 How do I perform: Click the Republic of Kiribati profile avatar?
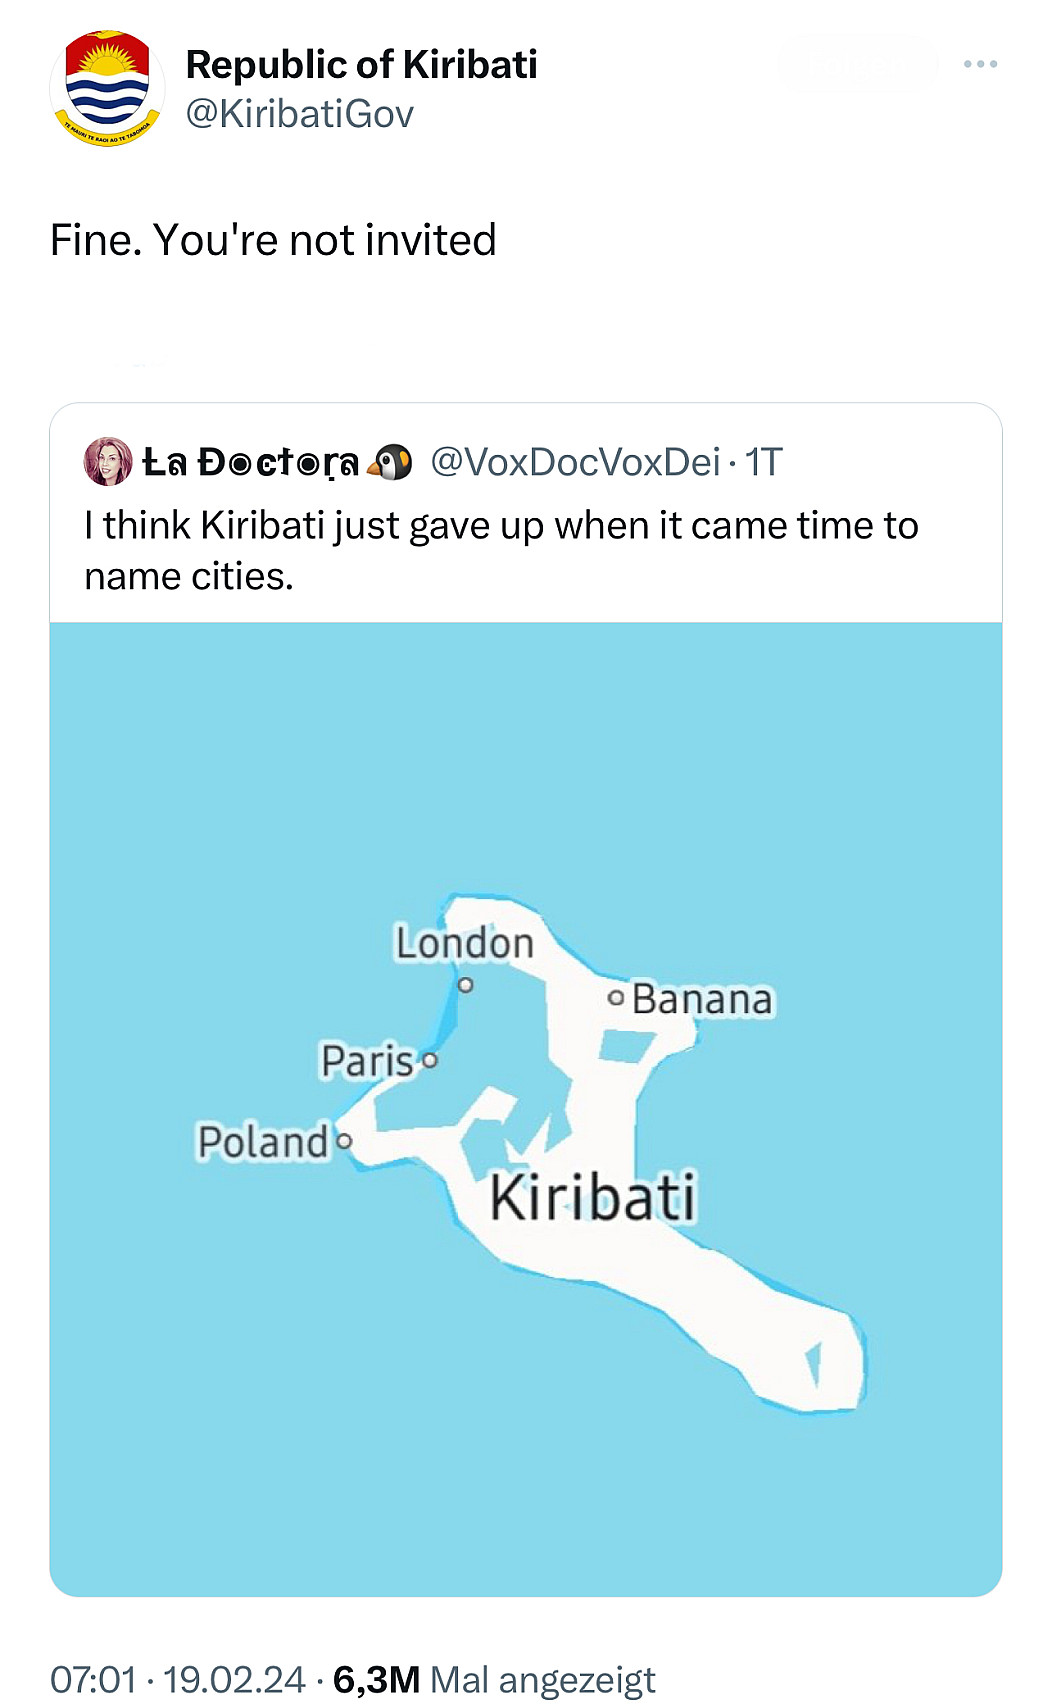coord(107,88)
